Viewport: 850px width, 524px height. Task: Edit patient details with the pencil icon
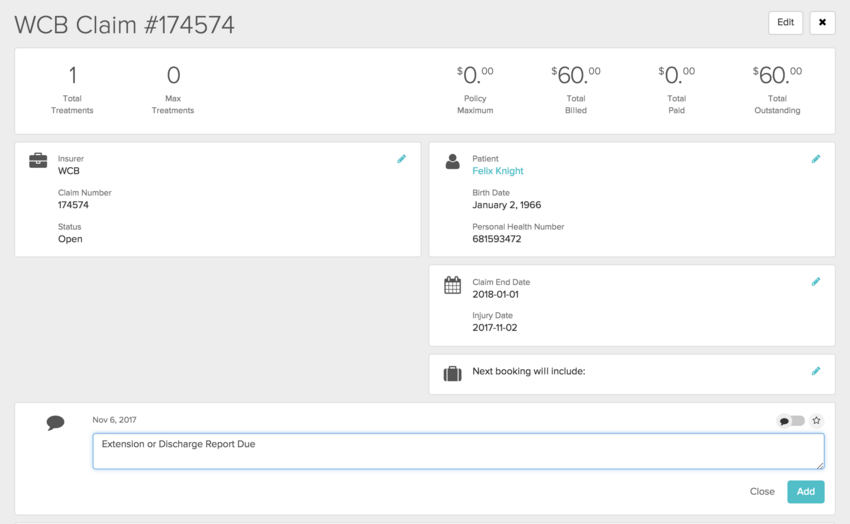tap(815, 159)
